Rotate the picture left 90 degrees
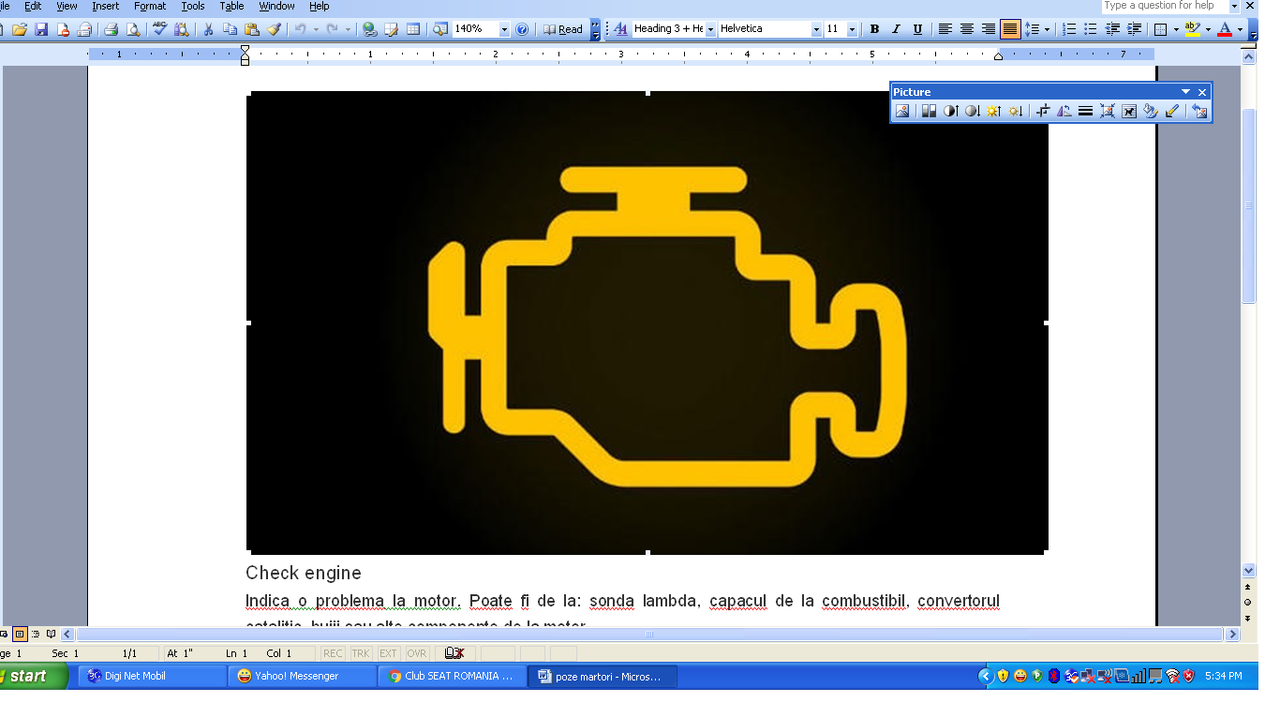 1064,111
